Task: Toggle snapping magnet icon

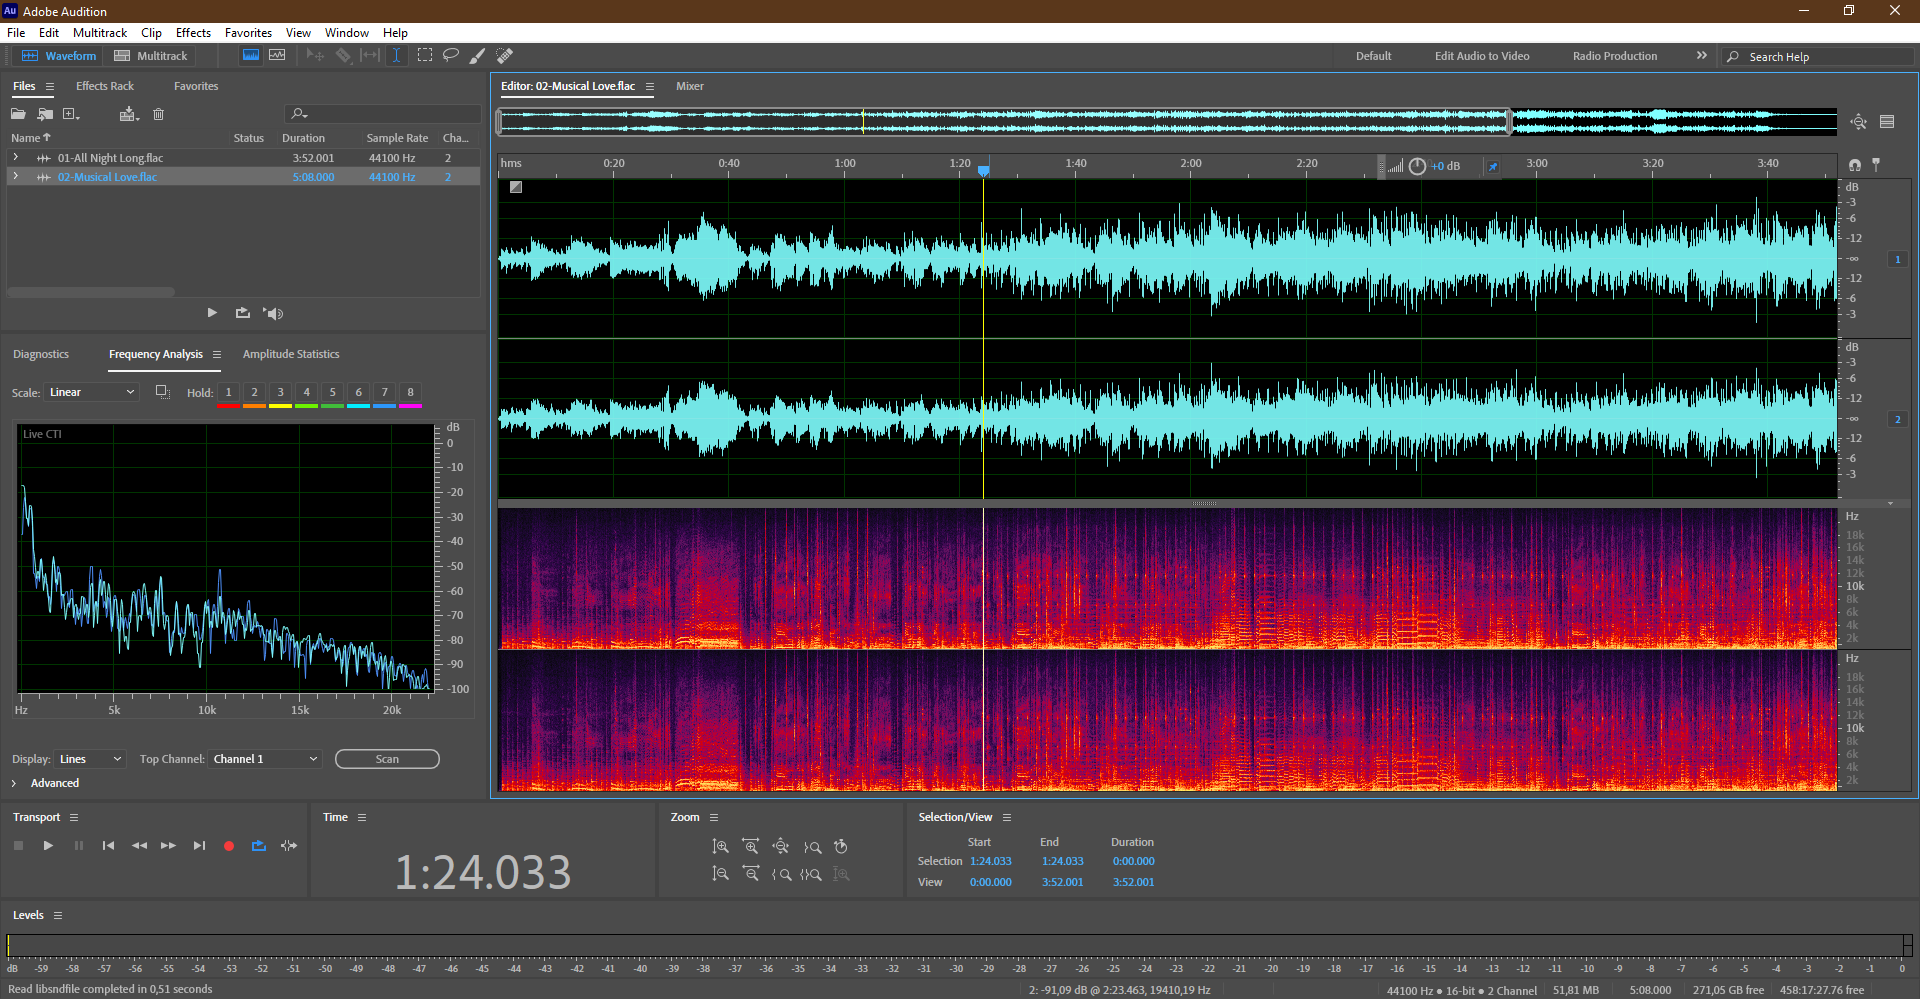Action: (x=1855, y=164)
